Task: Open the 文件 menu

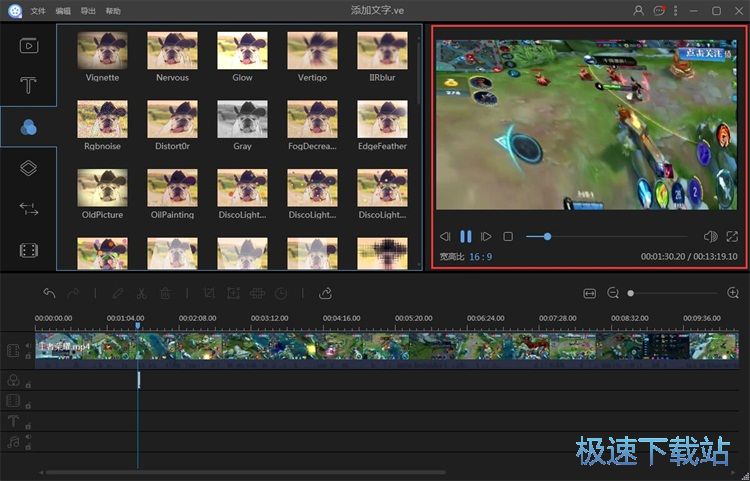Action: (38, 11)
